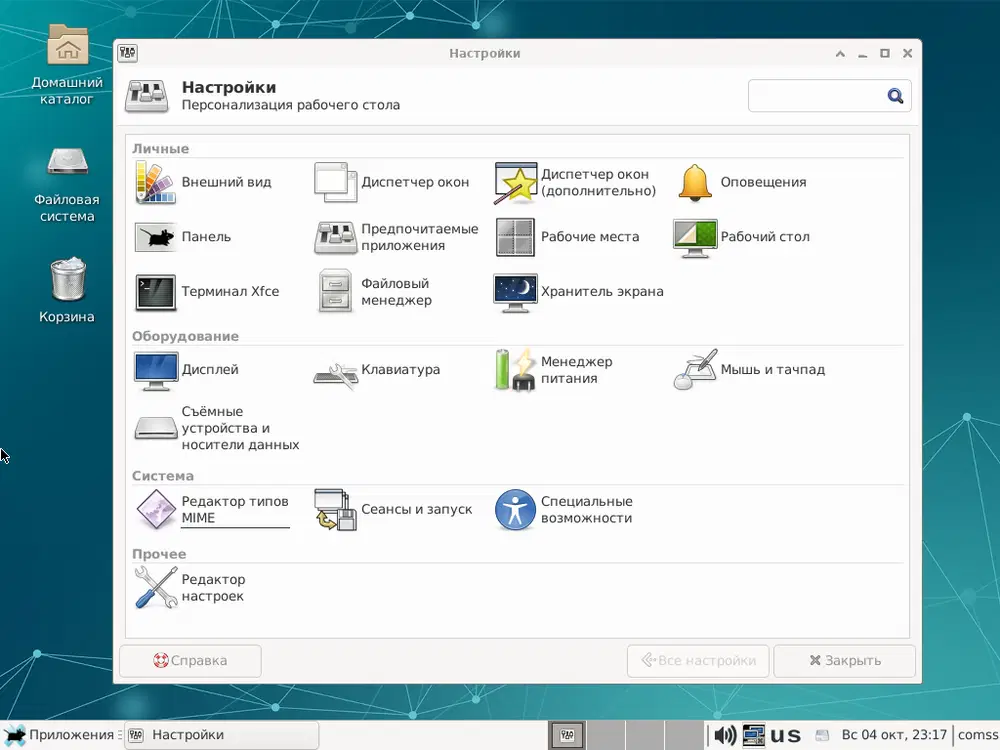Open Редактор настроек tools icon
Screen dimensions: 1000x750
(155, 587)
